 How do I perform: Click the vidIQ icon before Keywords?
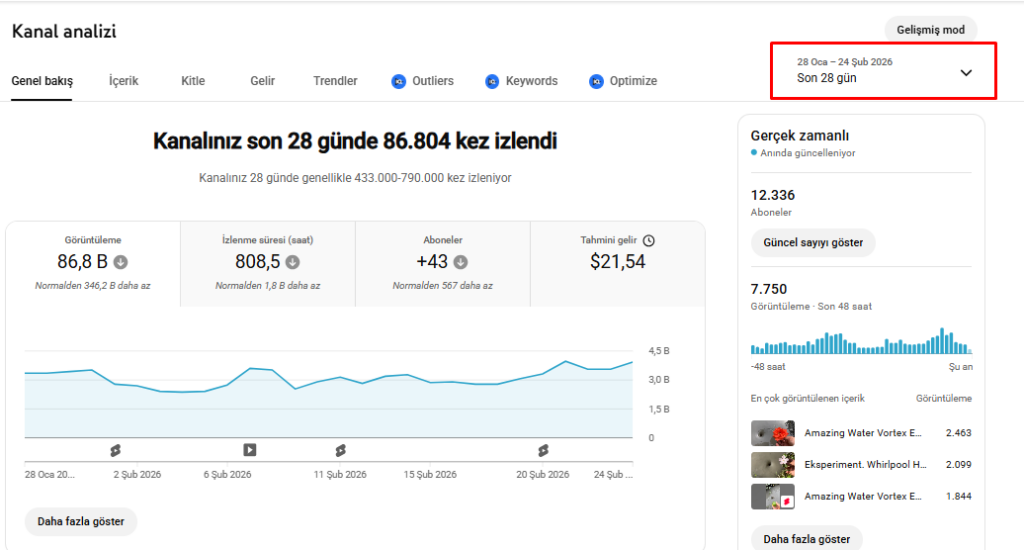click(492, 81)
